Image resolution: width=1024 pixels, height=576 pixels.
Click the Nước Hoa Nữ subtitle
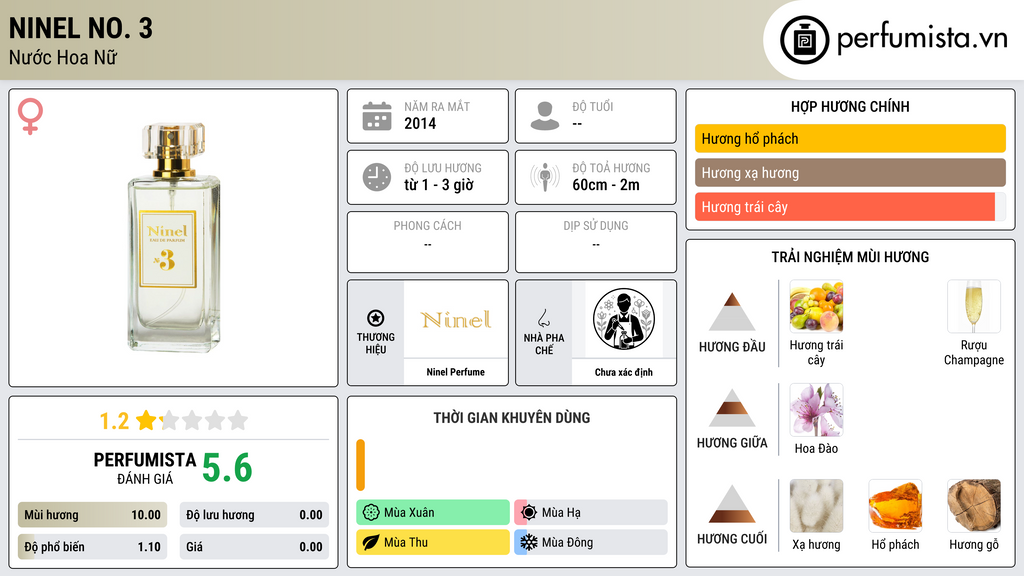[x=63, y=57]
